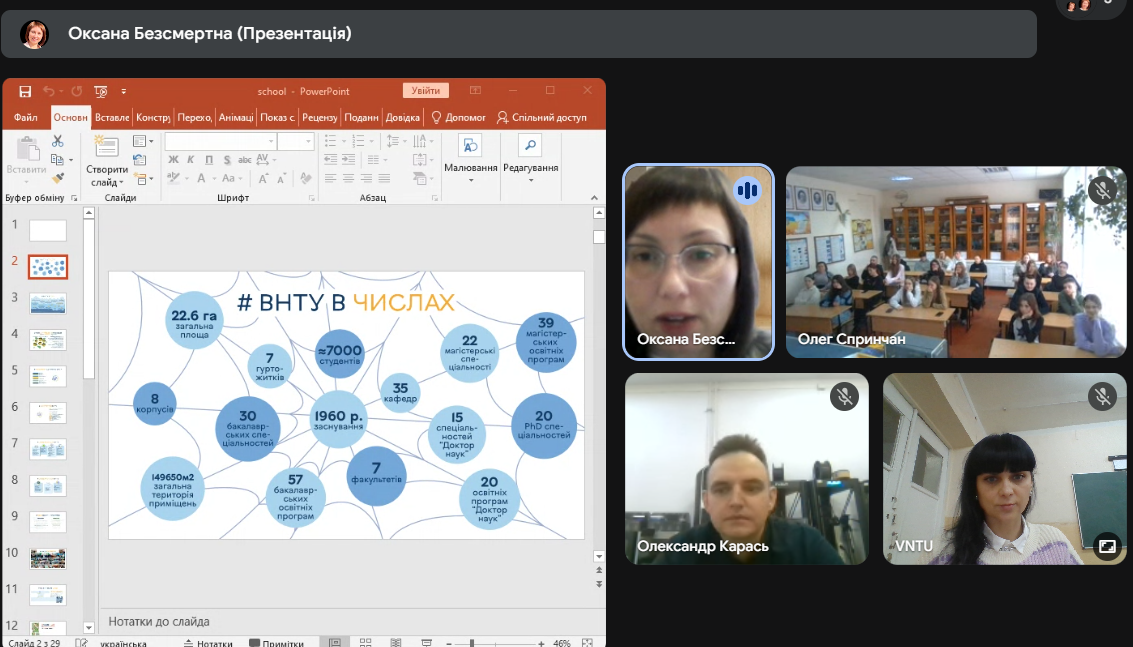This screenshot has width=1133, height=647.
Task: Click the zoom slider in the status bar
Action: pos(472,643)
